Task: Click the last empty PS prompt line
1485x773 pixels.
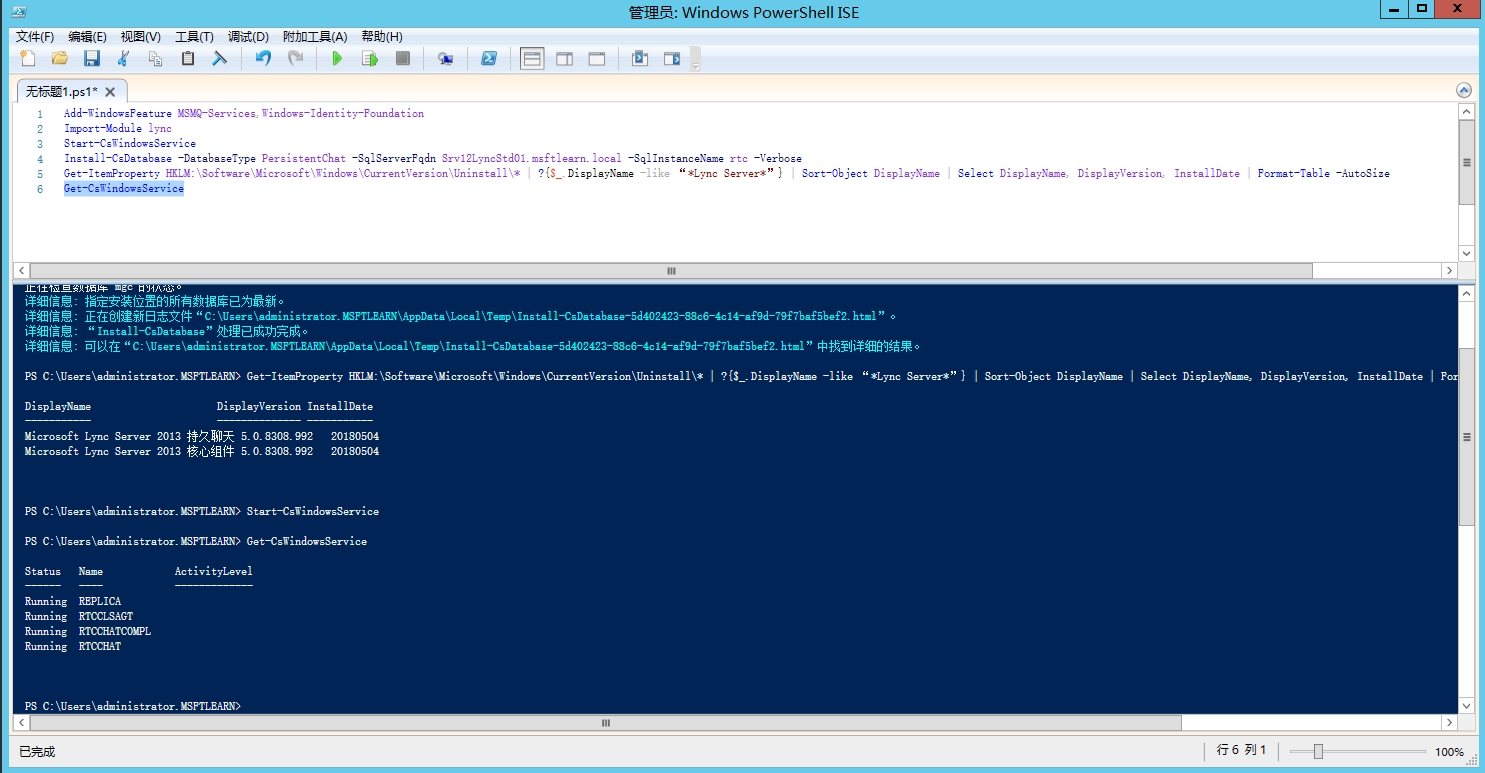Action: pos(133,707)
